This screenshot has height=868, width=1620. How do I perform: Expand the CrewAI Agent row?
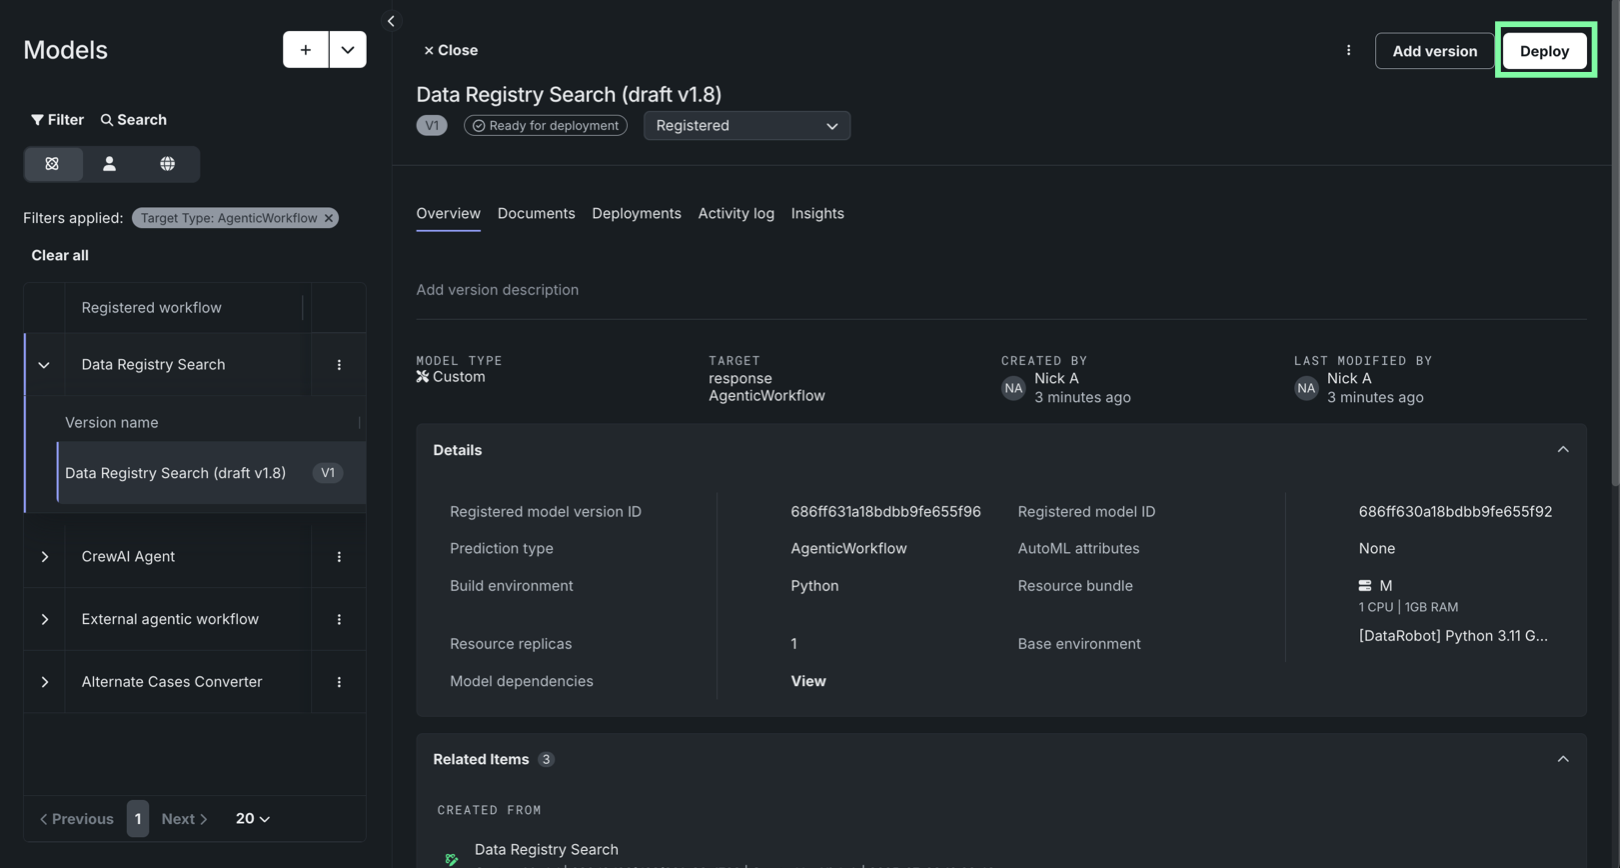click(45, 557)
